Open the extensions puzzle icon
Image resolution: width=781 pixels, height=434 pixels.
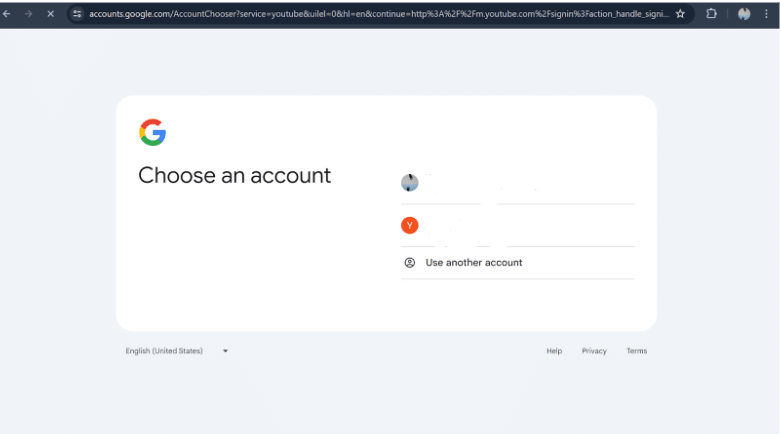(711, 14)
